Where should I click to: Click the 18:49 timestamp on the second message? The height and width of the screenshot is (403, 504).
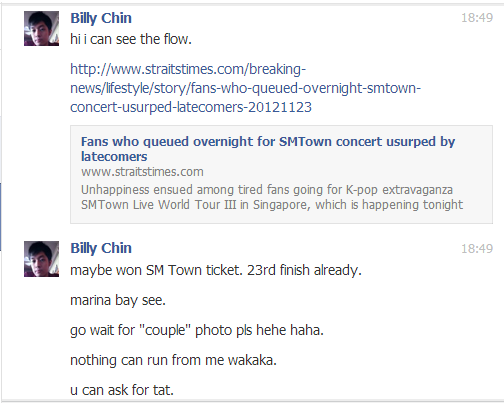(x=477, y=249)
